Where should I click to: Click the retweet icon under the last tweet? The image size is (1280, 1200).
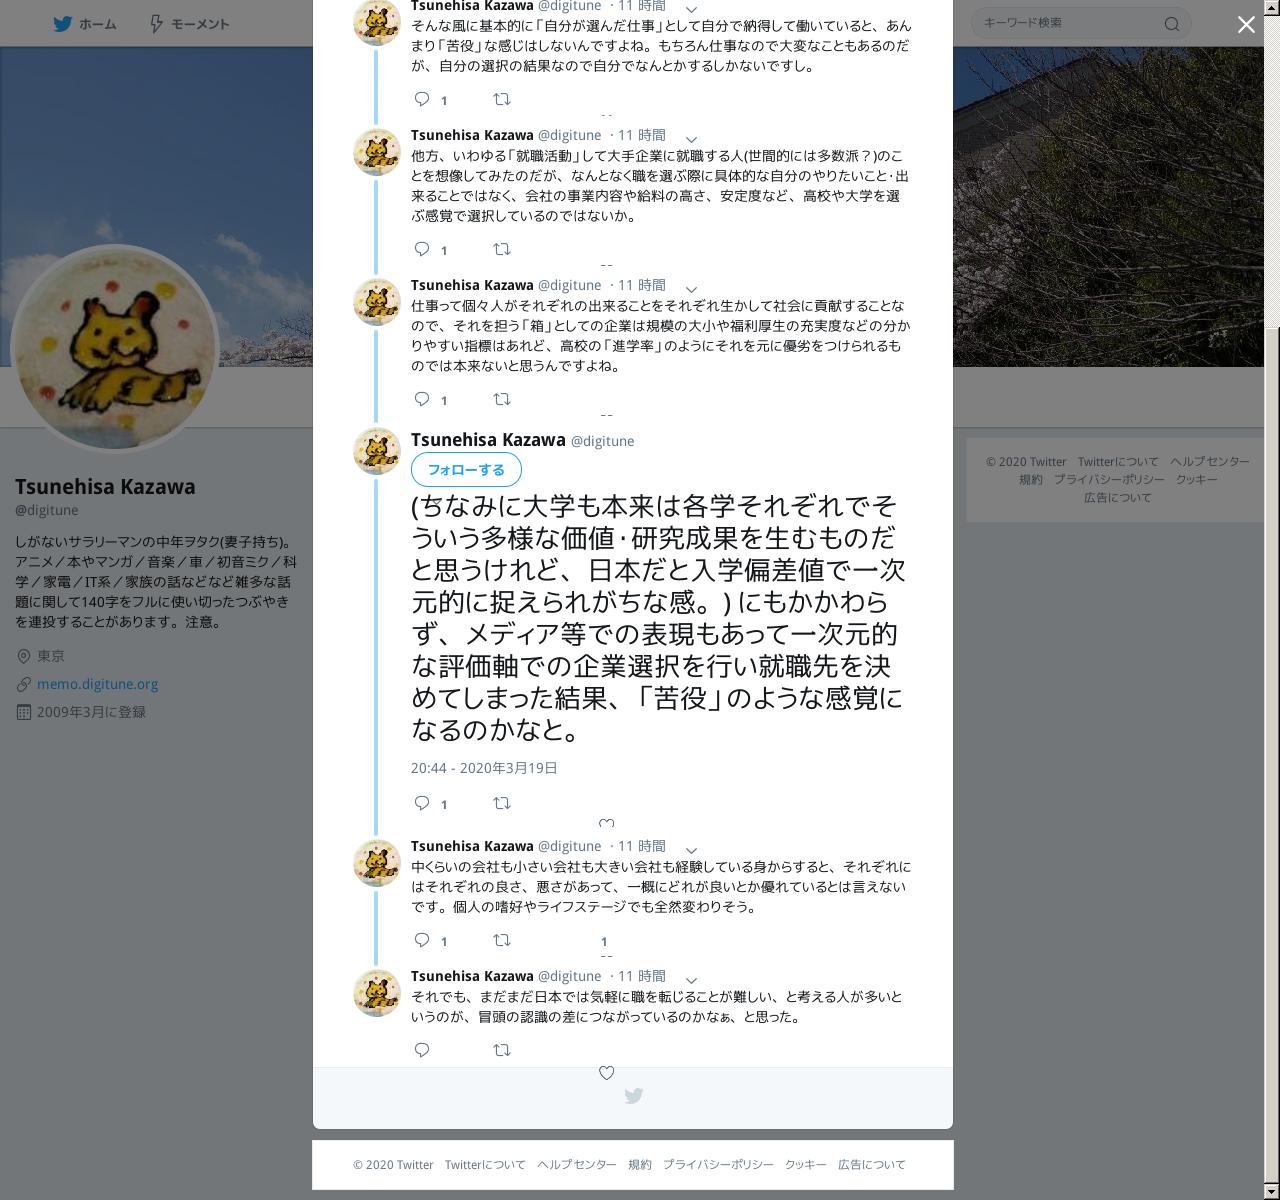(502, 1050)
